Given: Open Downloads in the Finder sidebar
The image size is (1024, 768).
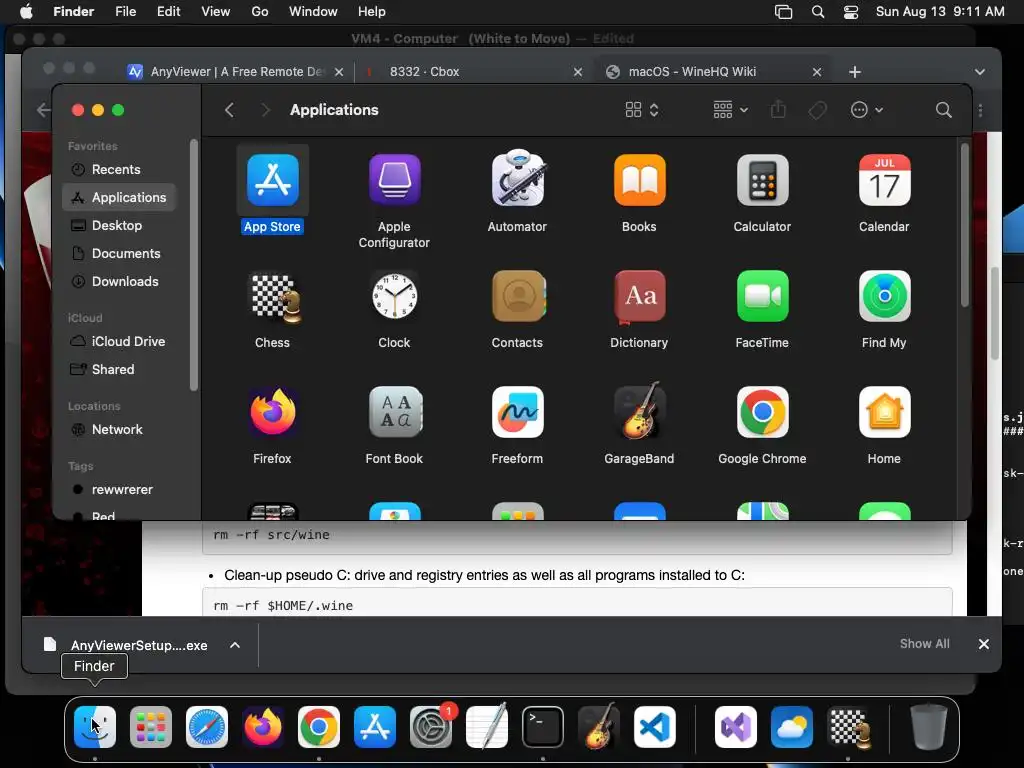Looking at the screenshot, I should 118,281.
